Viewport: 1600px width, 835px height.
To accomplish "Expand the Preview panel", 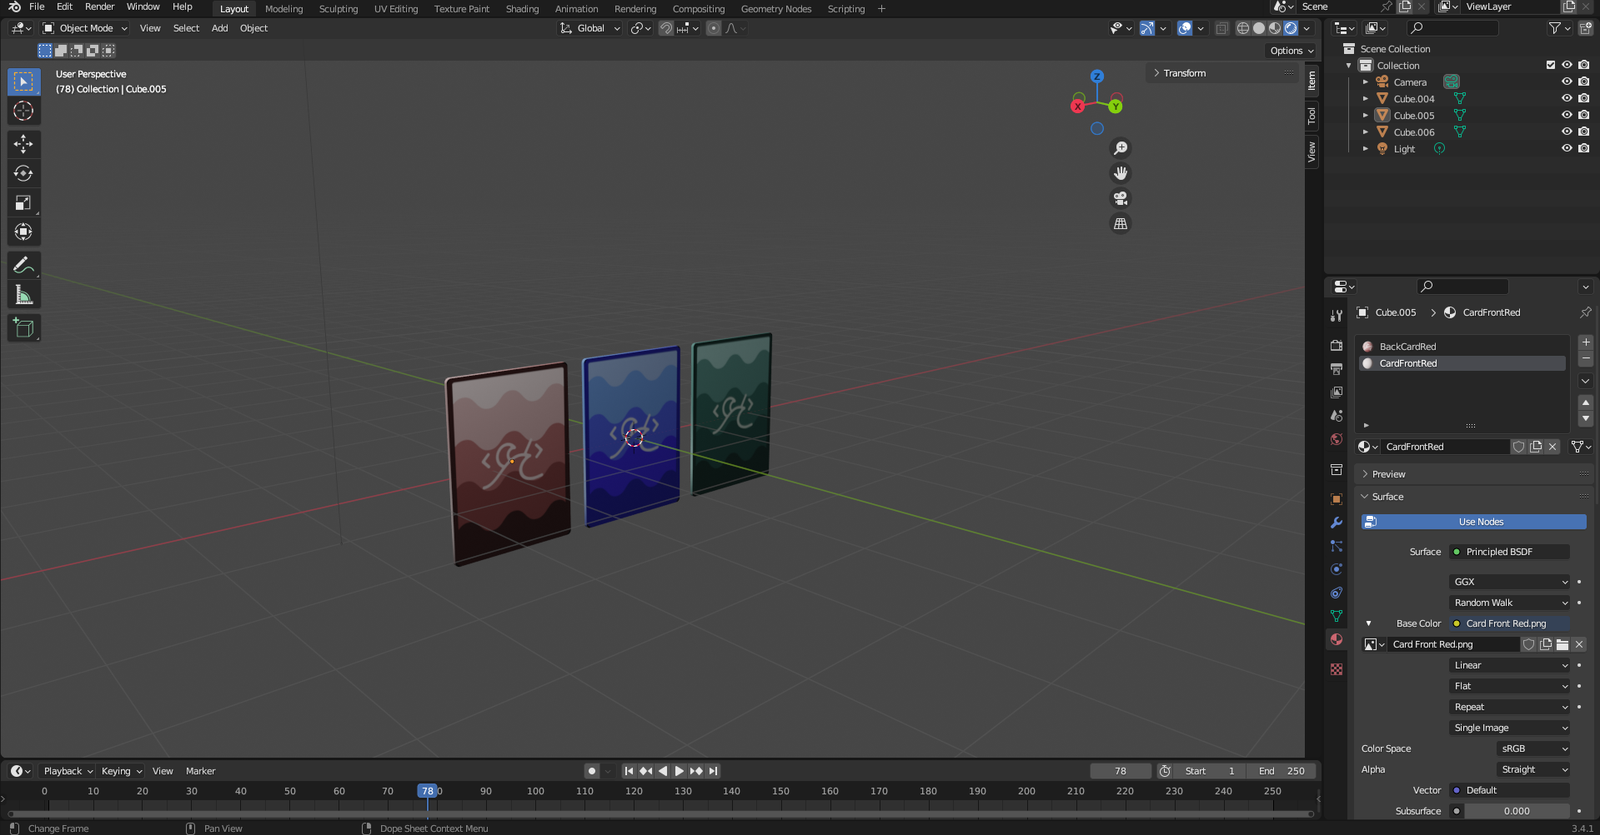I will 1388,474.
